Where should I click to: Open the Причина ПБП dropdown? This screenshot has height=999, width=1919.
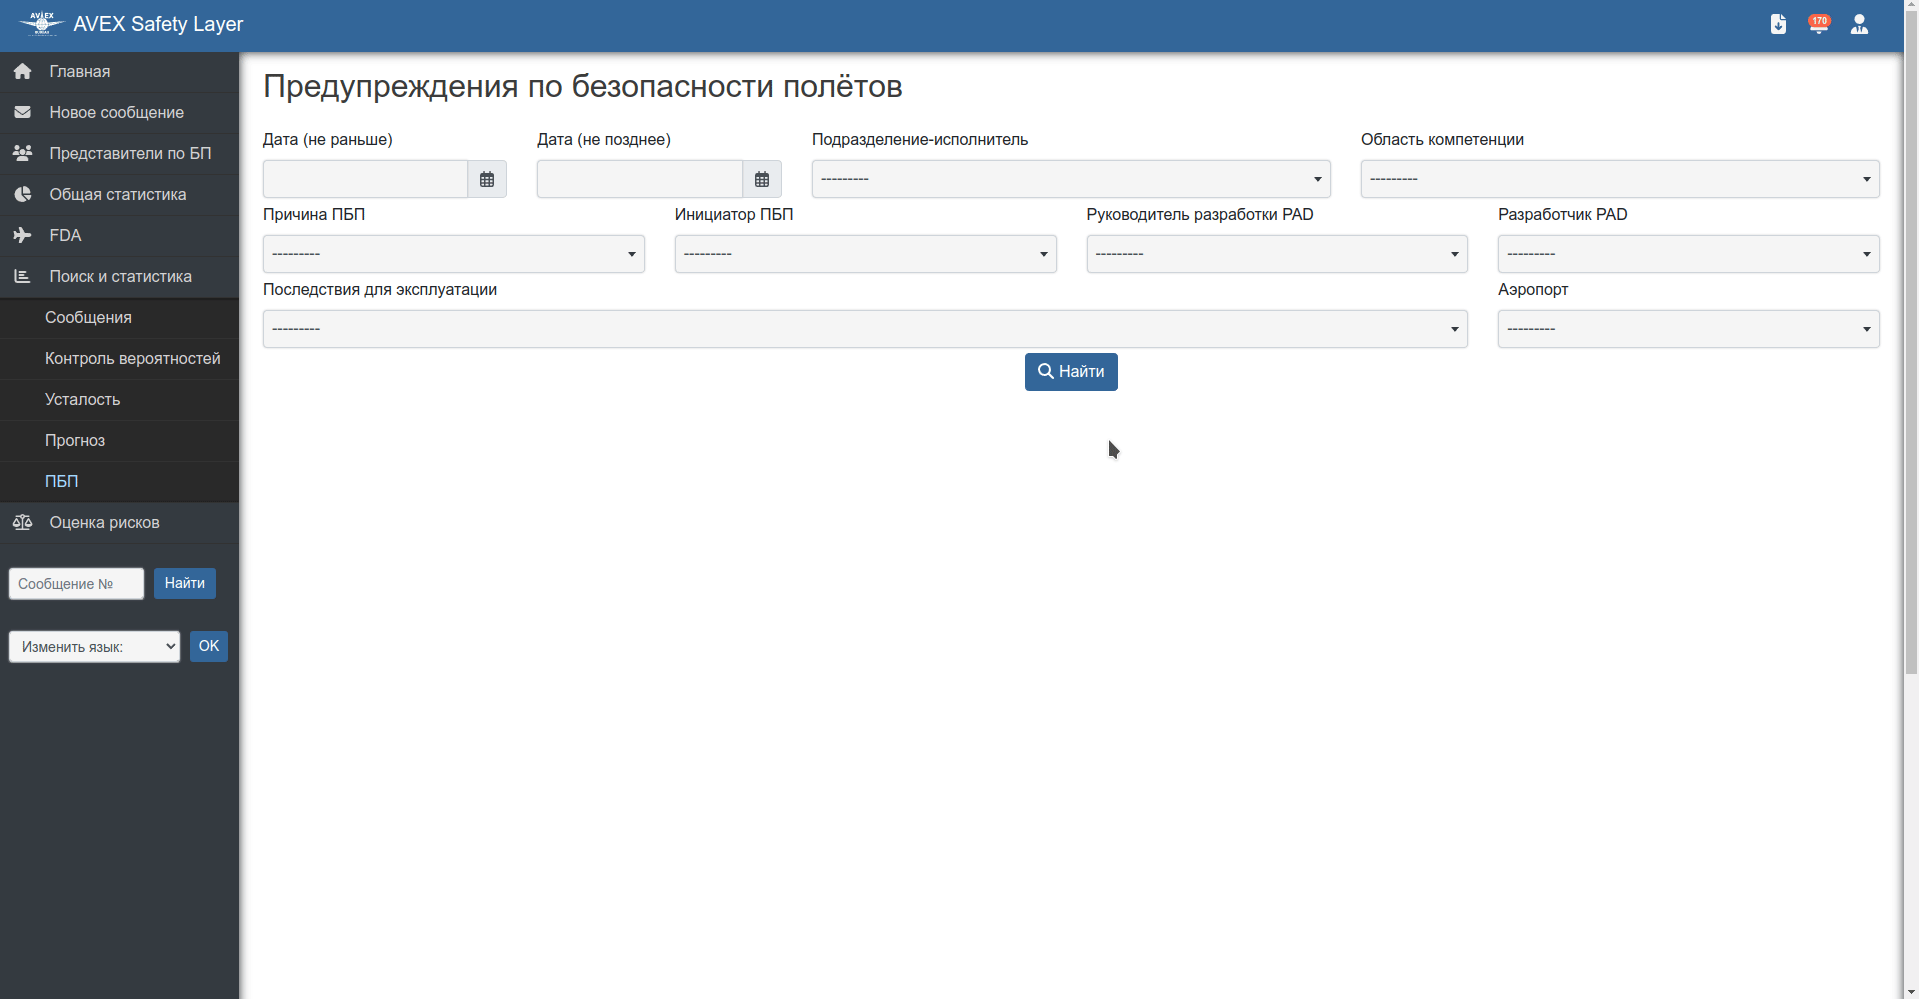point(453,253)
